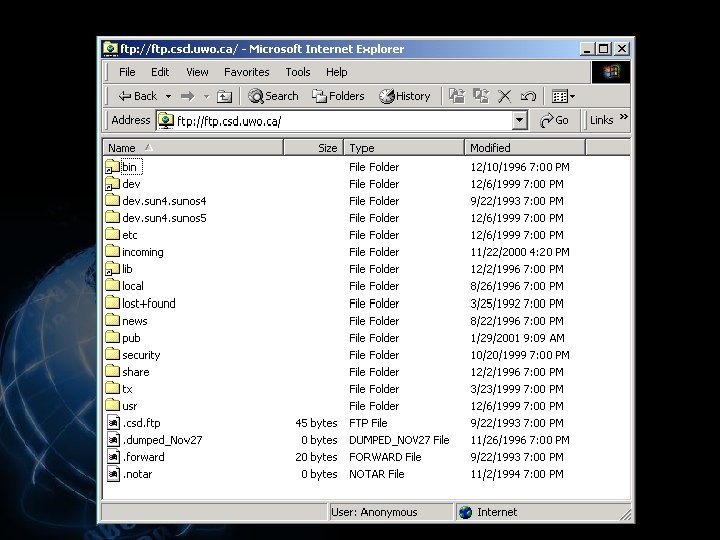Select the lost+found folder icon
This screenshot has width=720, height=540.
[x=112, y=303]
